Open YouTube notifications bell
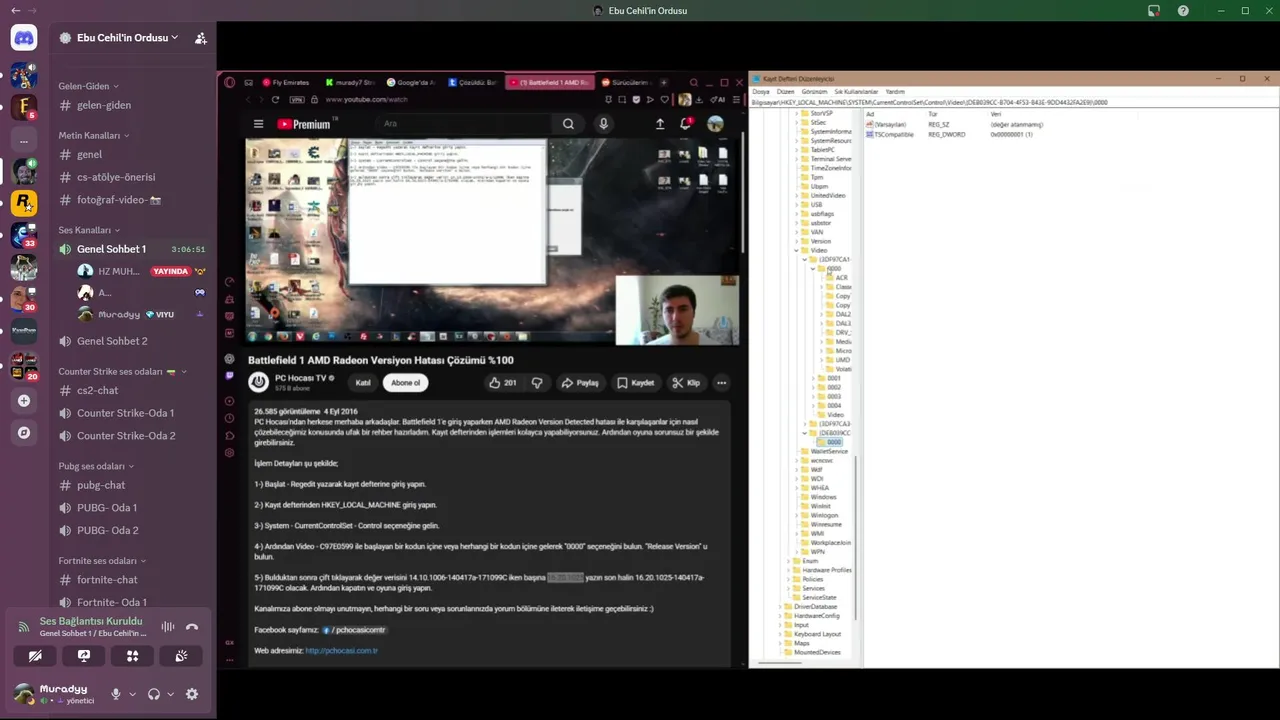The image size is (1280, 720). (686, 124)
